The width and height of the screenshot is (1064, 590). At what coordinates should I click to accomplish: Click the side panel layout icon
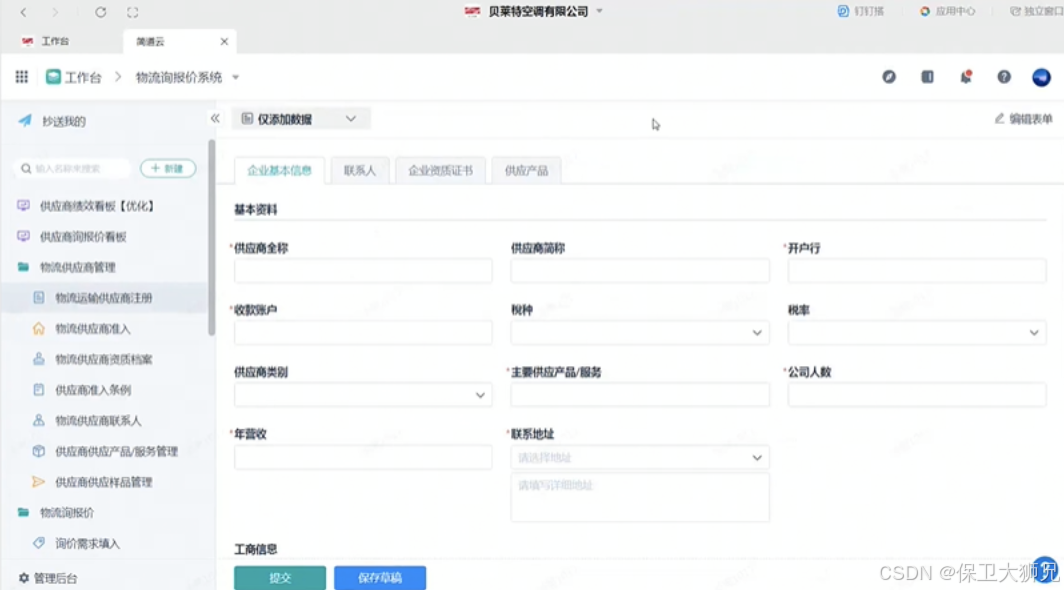point(926,76)
